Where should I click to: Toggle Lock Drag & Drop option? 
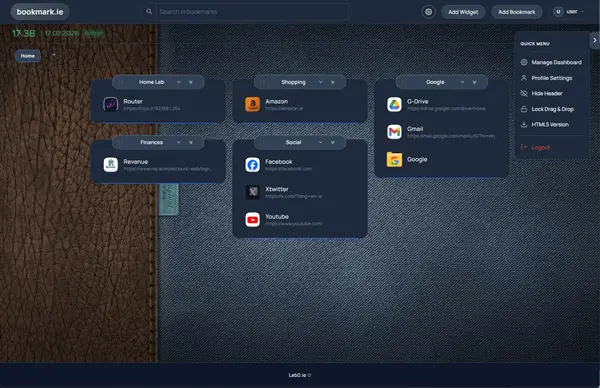click(x=551, y=109)
